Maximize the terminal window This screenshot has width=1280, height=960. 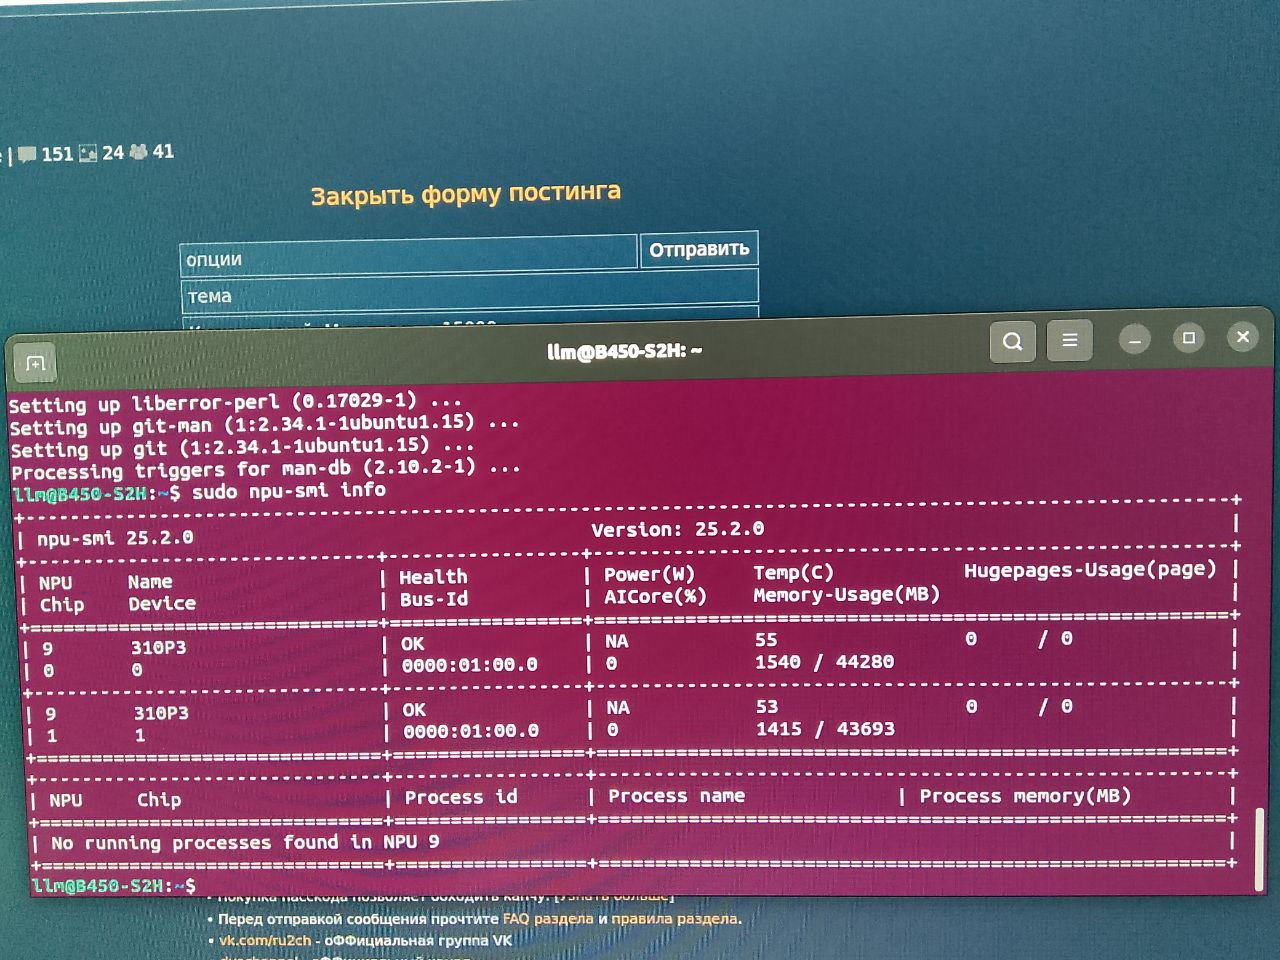pos(1189,338)
